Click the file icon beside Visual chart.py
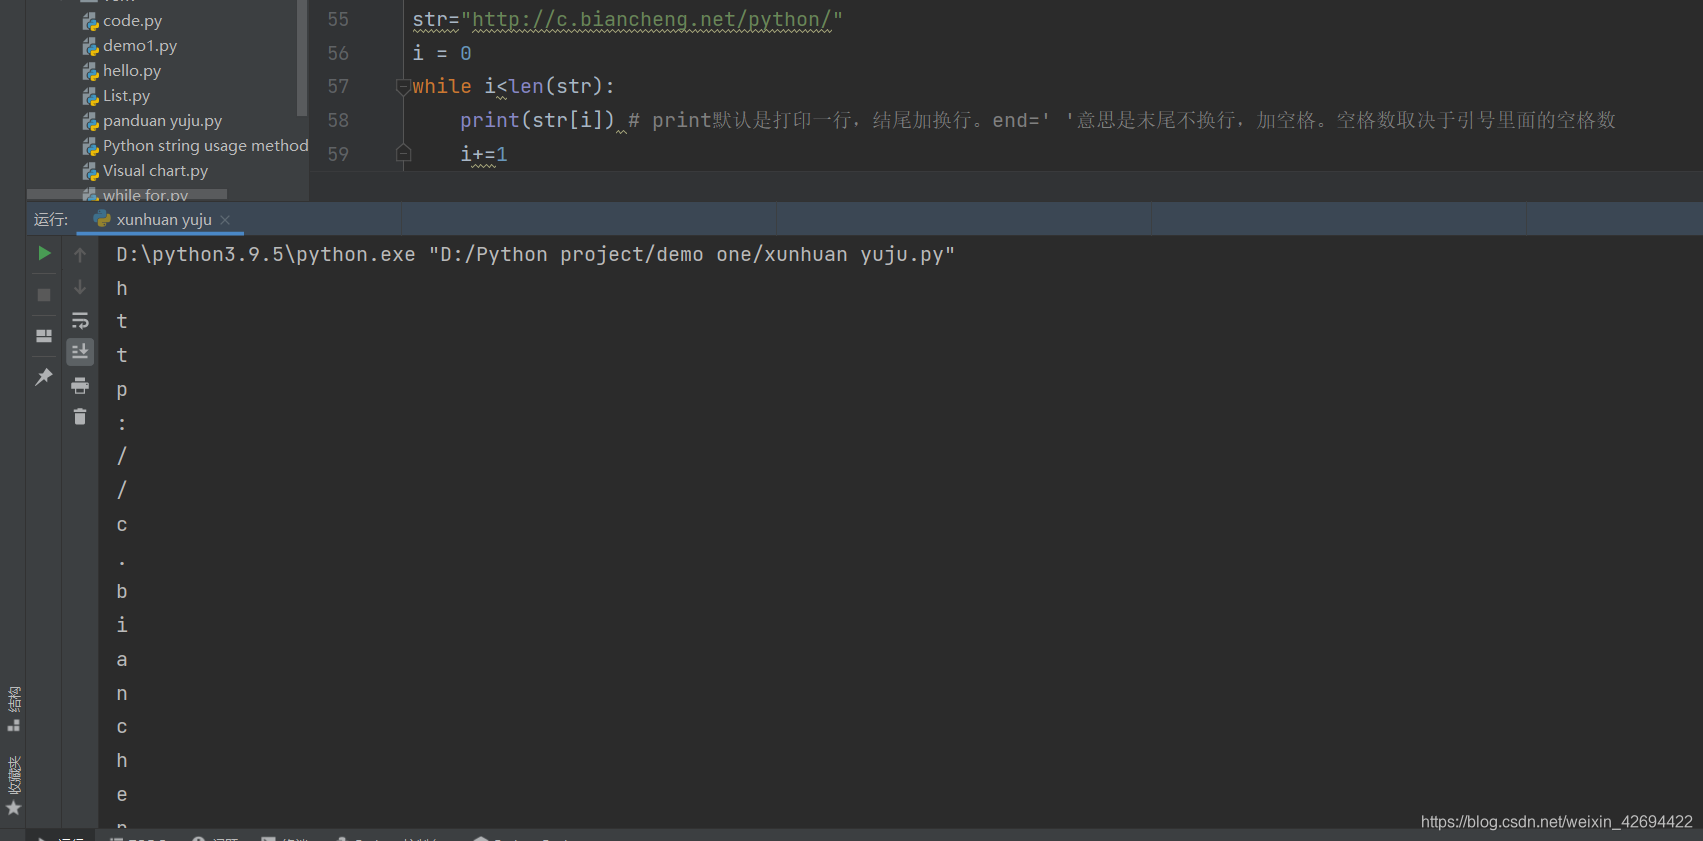The width and height of the screenshot is (1703, 841). [91, 171]
